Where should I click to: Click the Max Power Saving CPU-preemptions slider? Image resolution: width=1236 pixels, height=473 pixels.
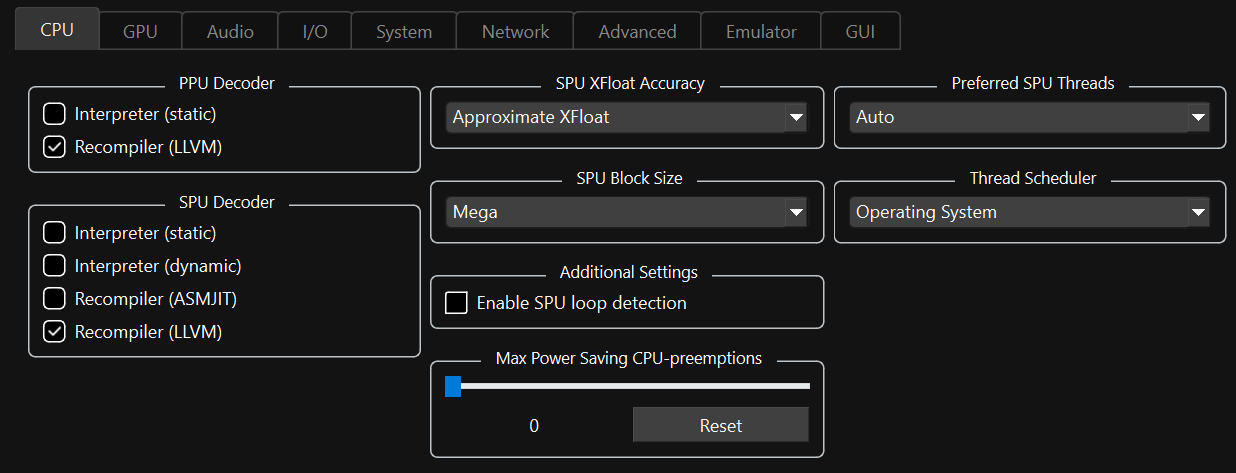(x=628, y=386)
